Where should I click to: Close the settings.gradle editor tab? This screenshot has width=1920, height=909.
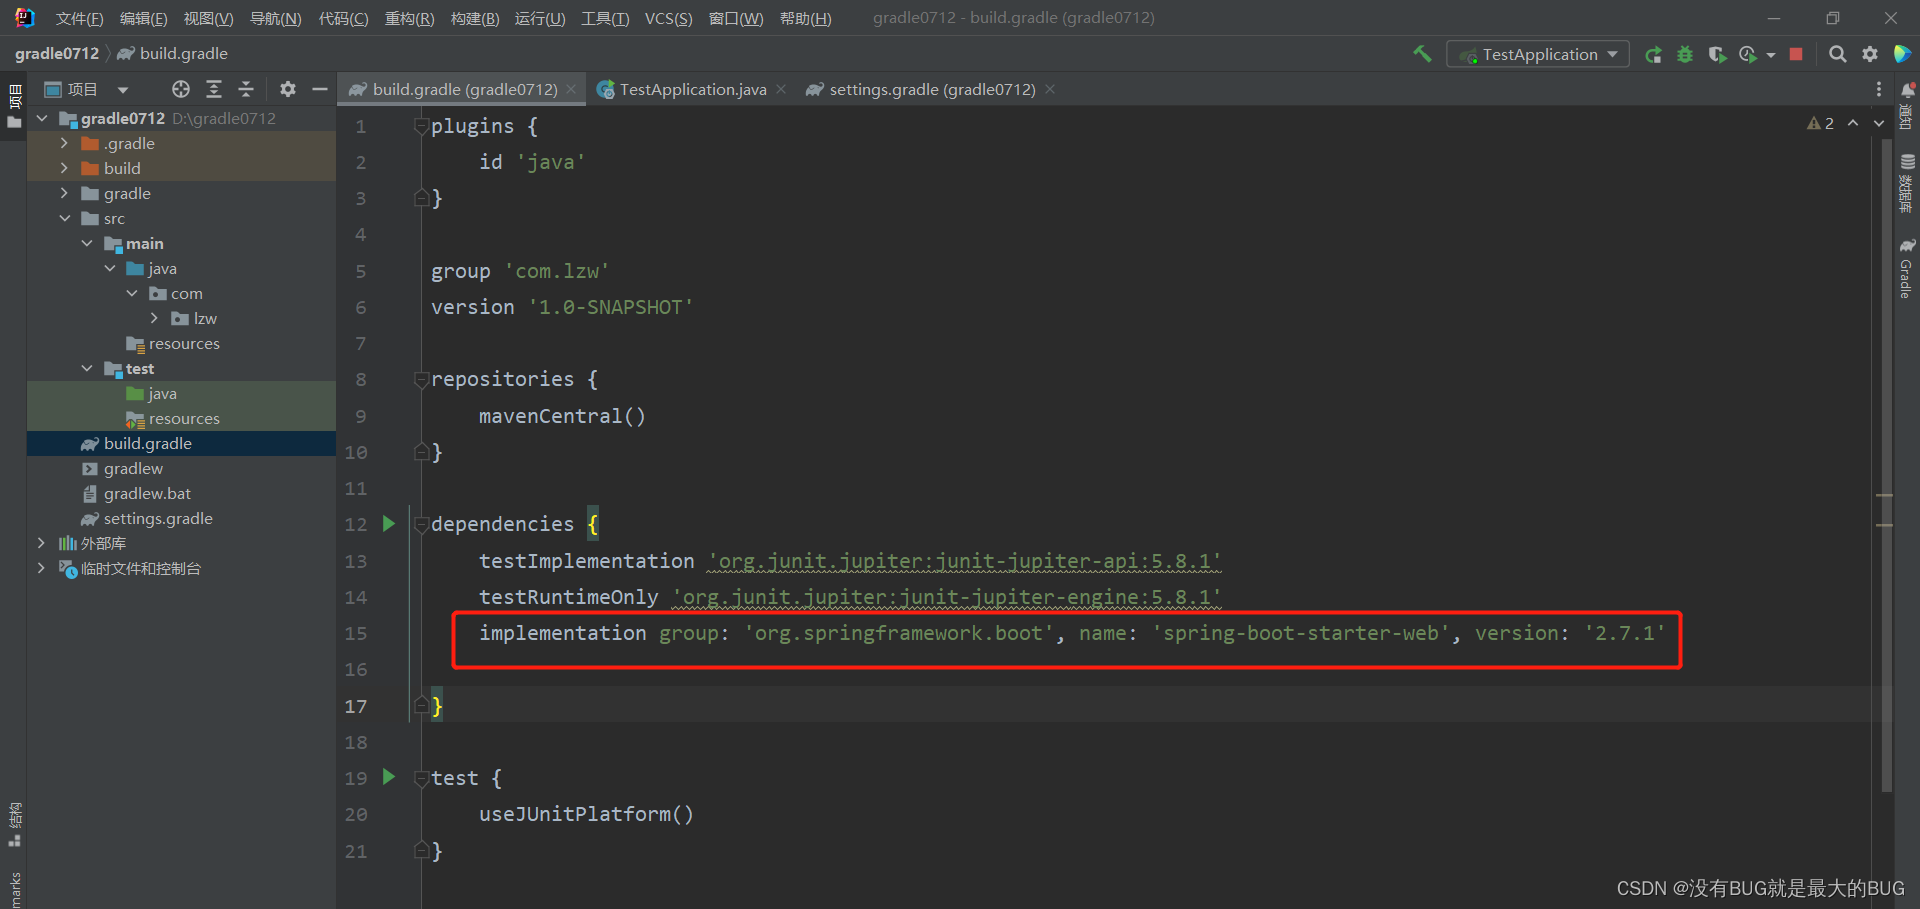[1050, 90]
